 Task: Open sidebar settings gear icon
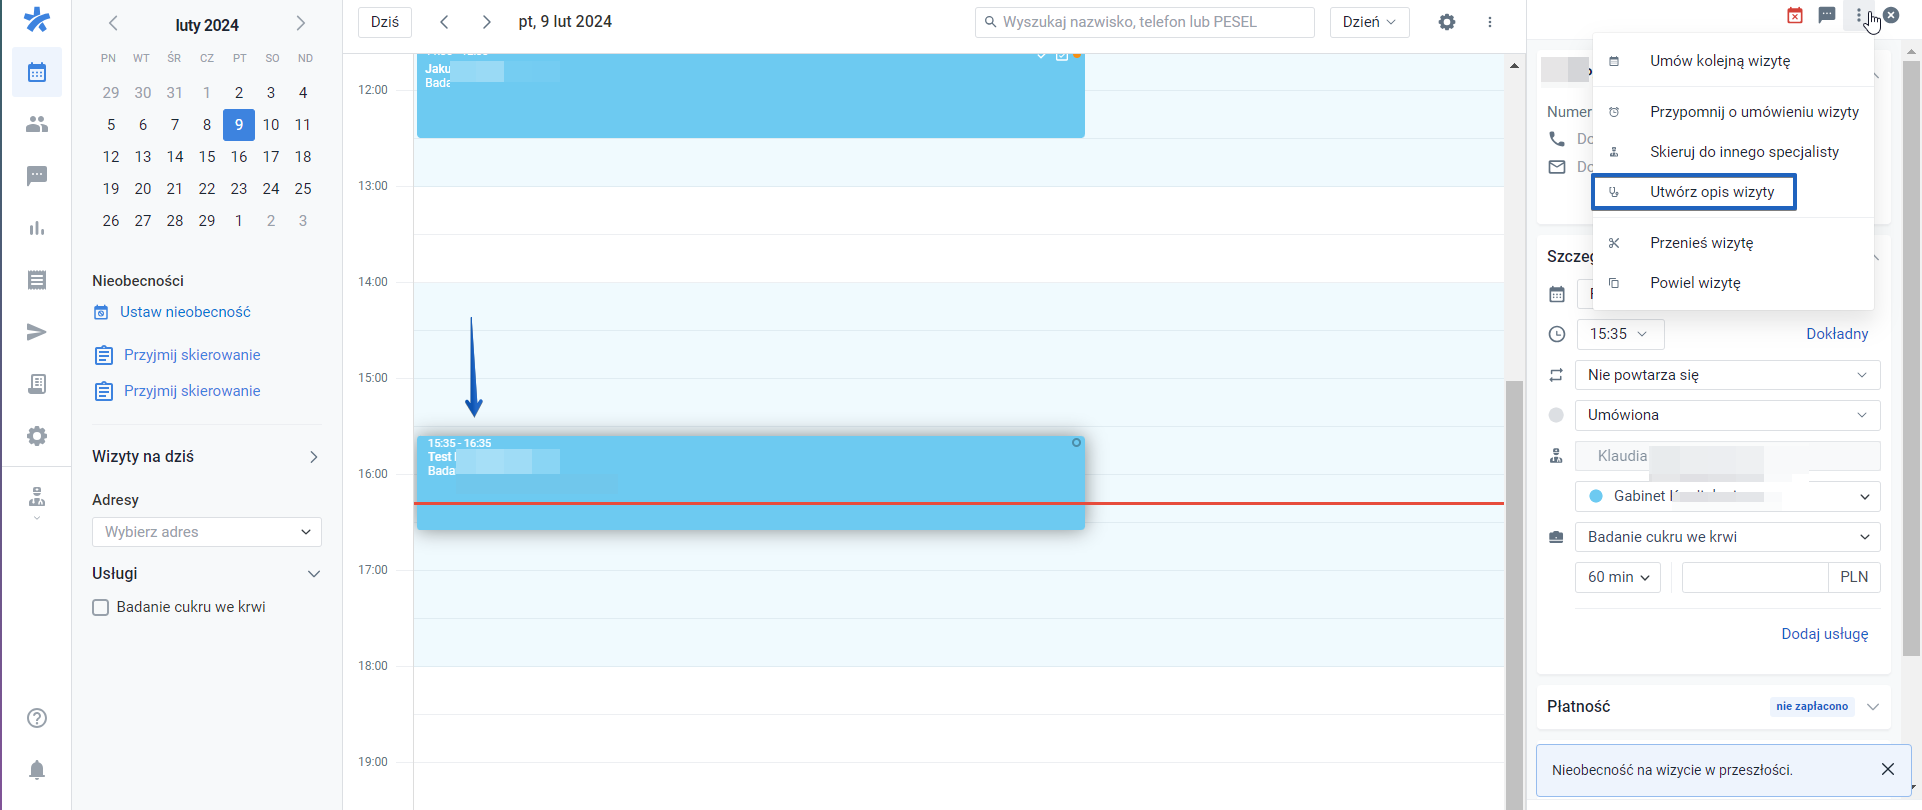[x=37, y=436]
